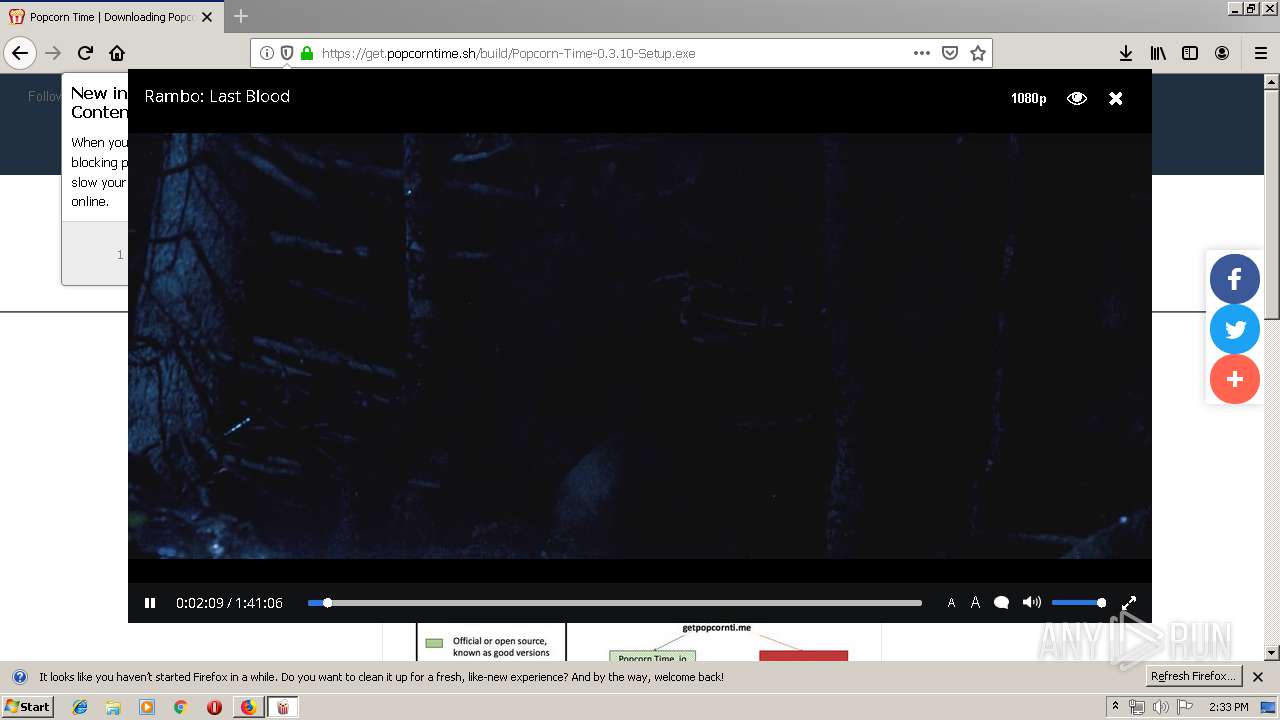Image resolution: width=1280 pixels, height=720 pixels.
Task: Decrease subtitle size with small A icon
Action: pyautogui.click(x=951, y=603)
